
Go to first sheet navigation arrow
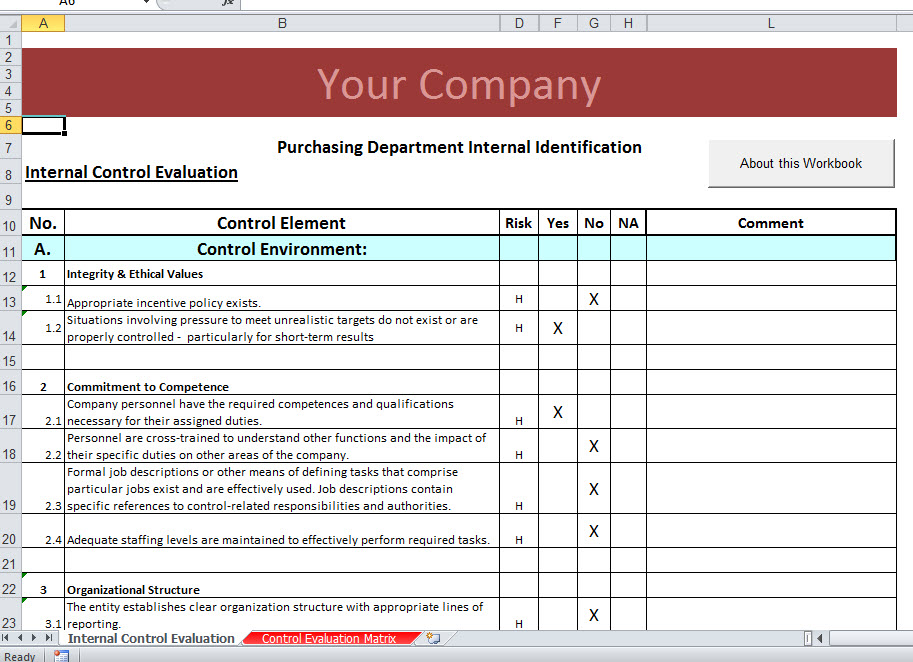pos(6,638)
